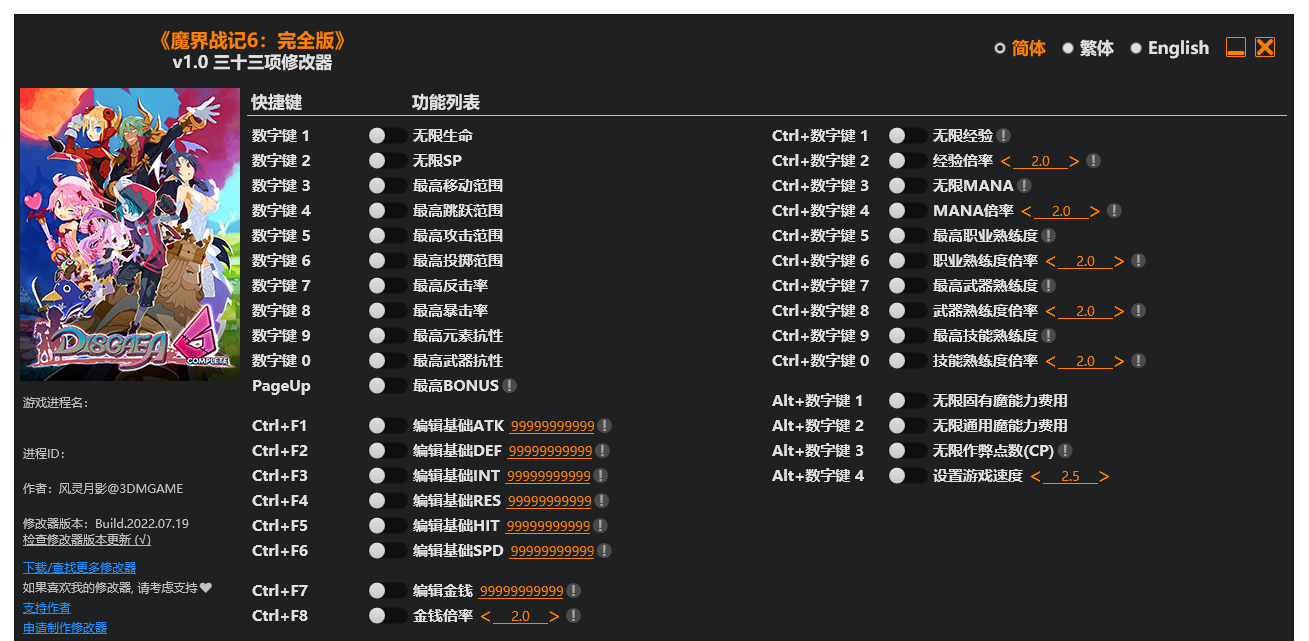Enable 设置游戏速度 toggle
The height and width of the screenshot is (641, 1309).
[907, 476]
